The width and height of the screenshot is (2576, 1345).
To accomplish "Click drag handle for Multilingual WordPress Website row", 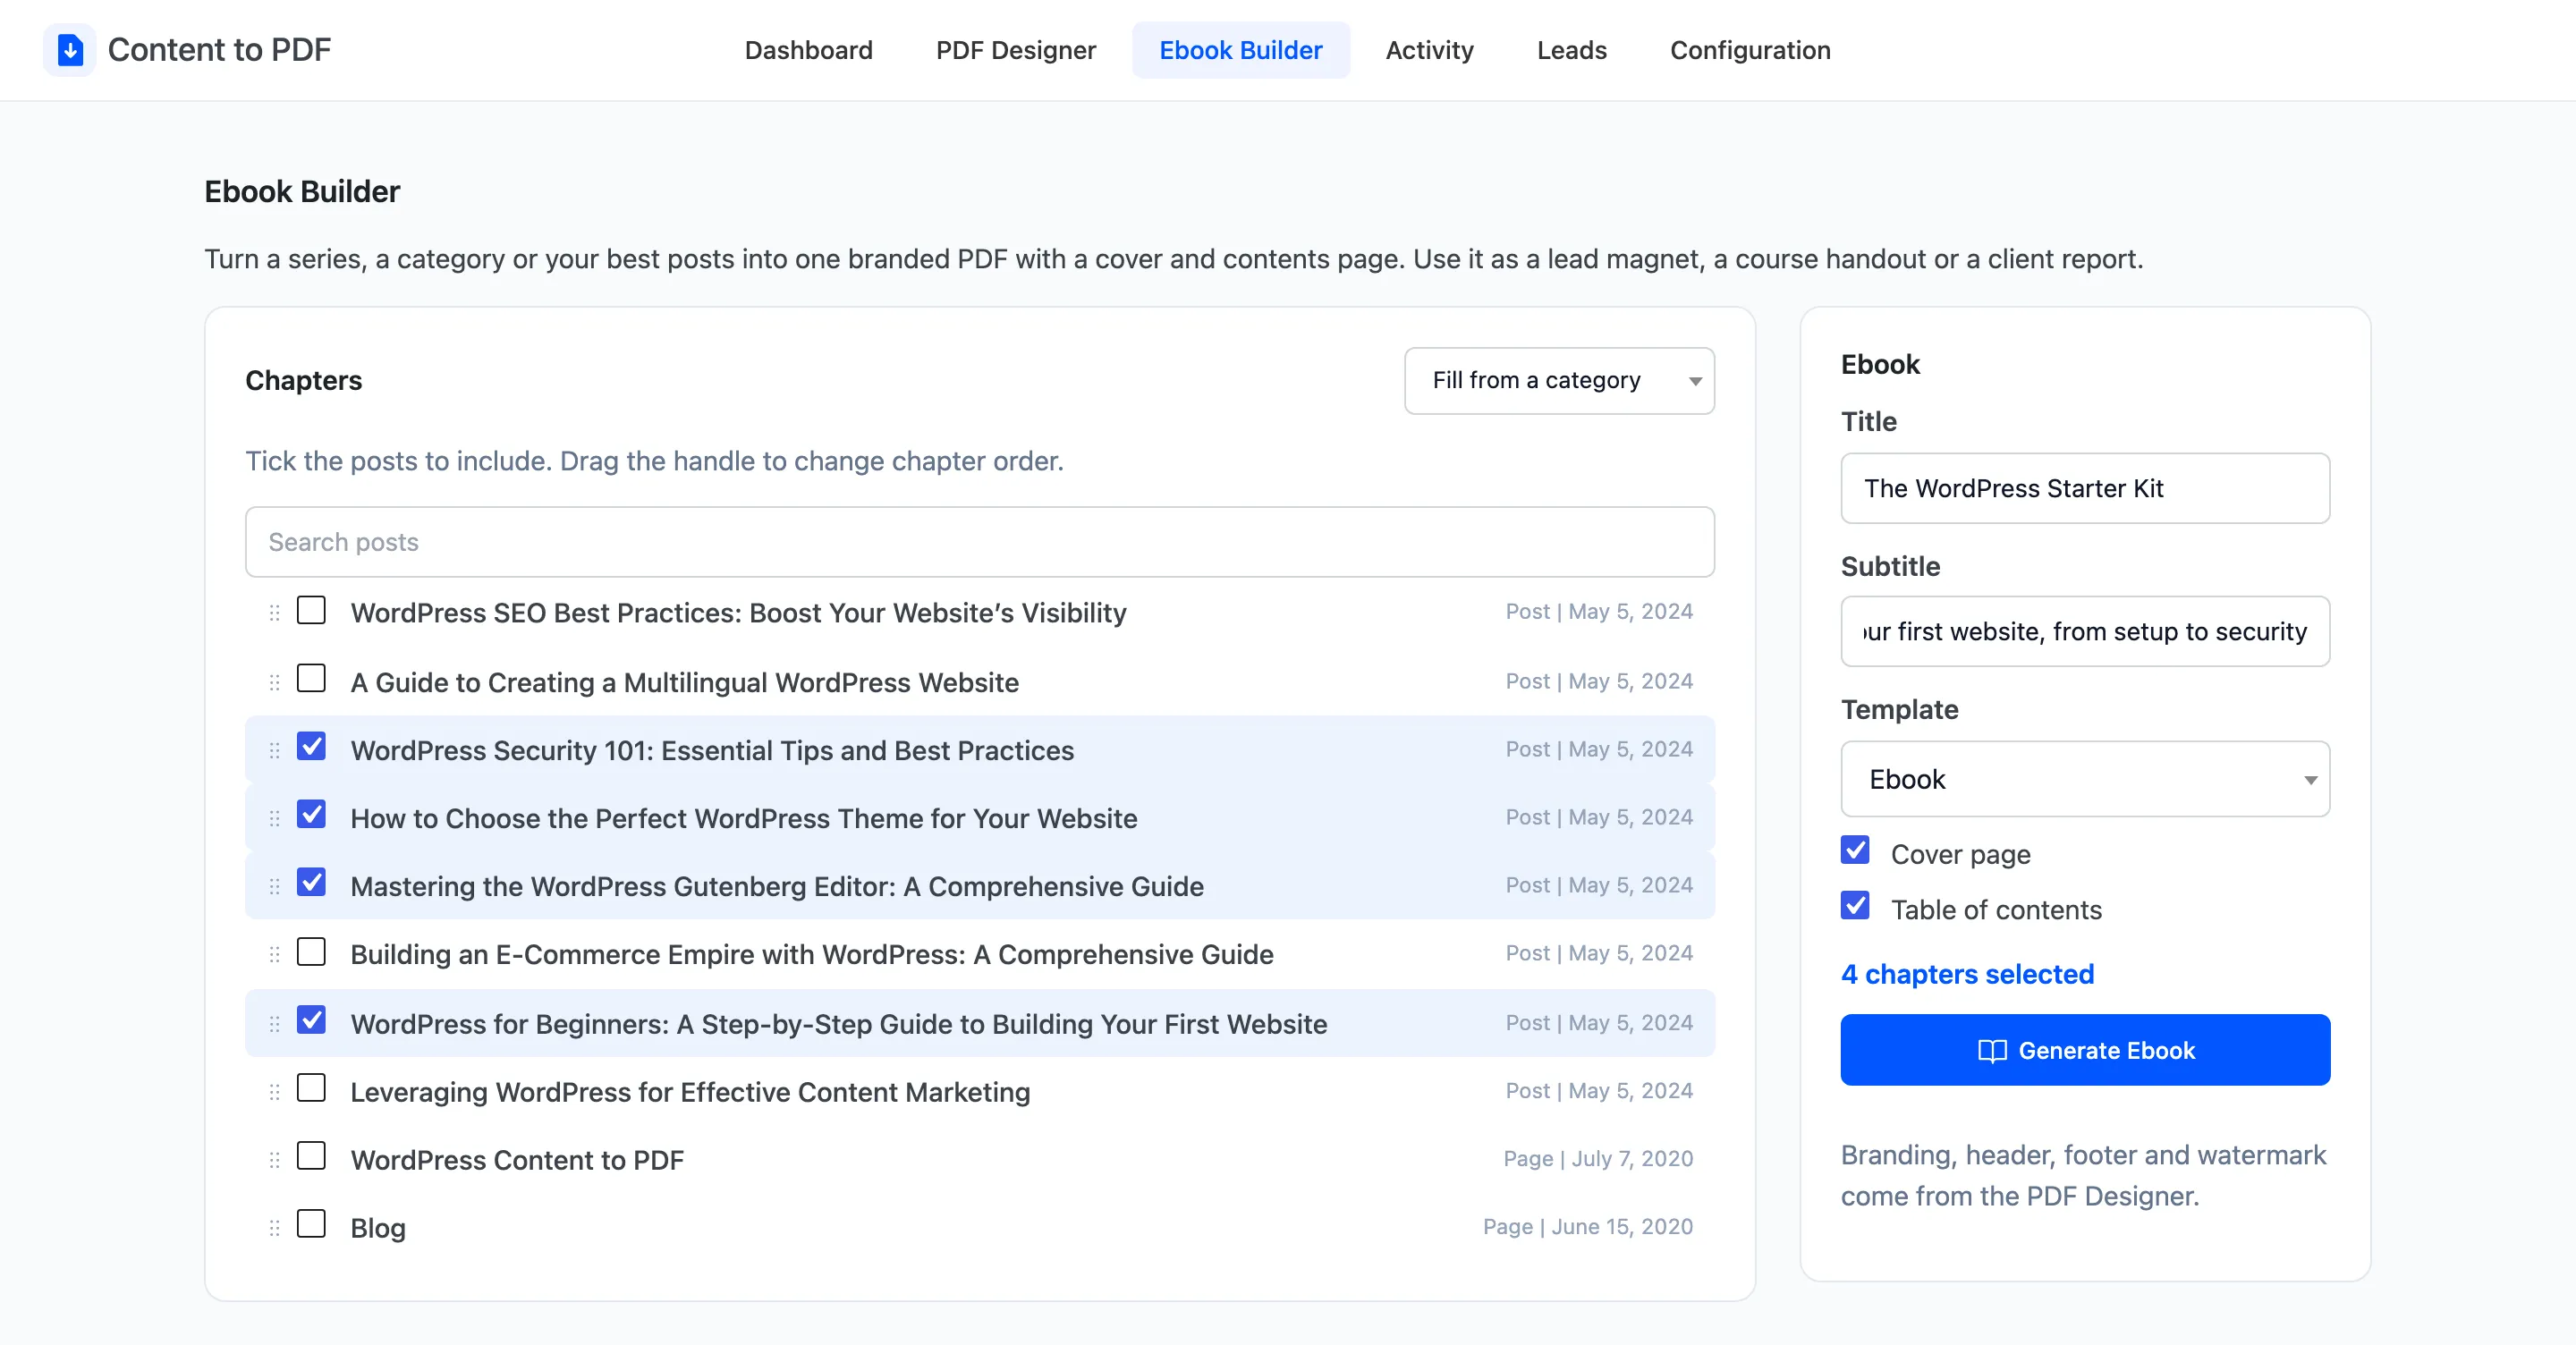I will [274, 683].
